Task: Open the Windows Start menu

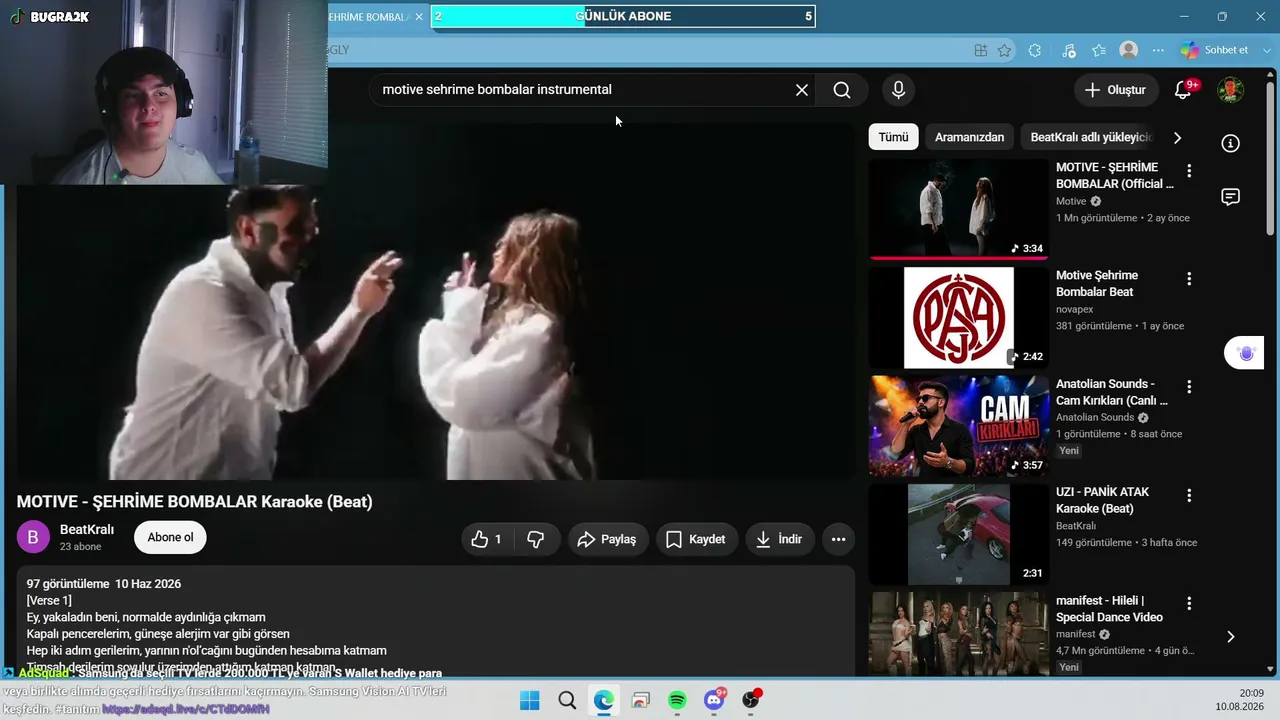Action: (529, 700)
